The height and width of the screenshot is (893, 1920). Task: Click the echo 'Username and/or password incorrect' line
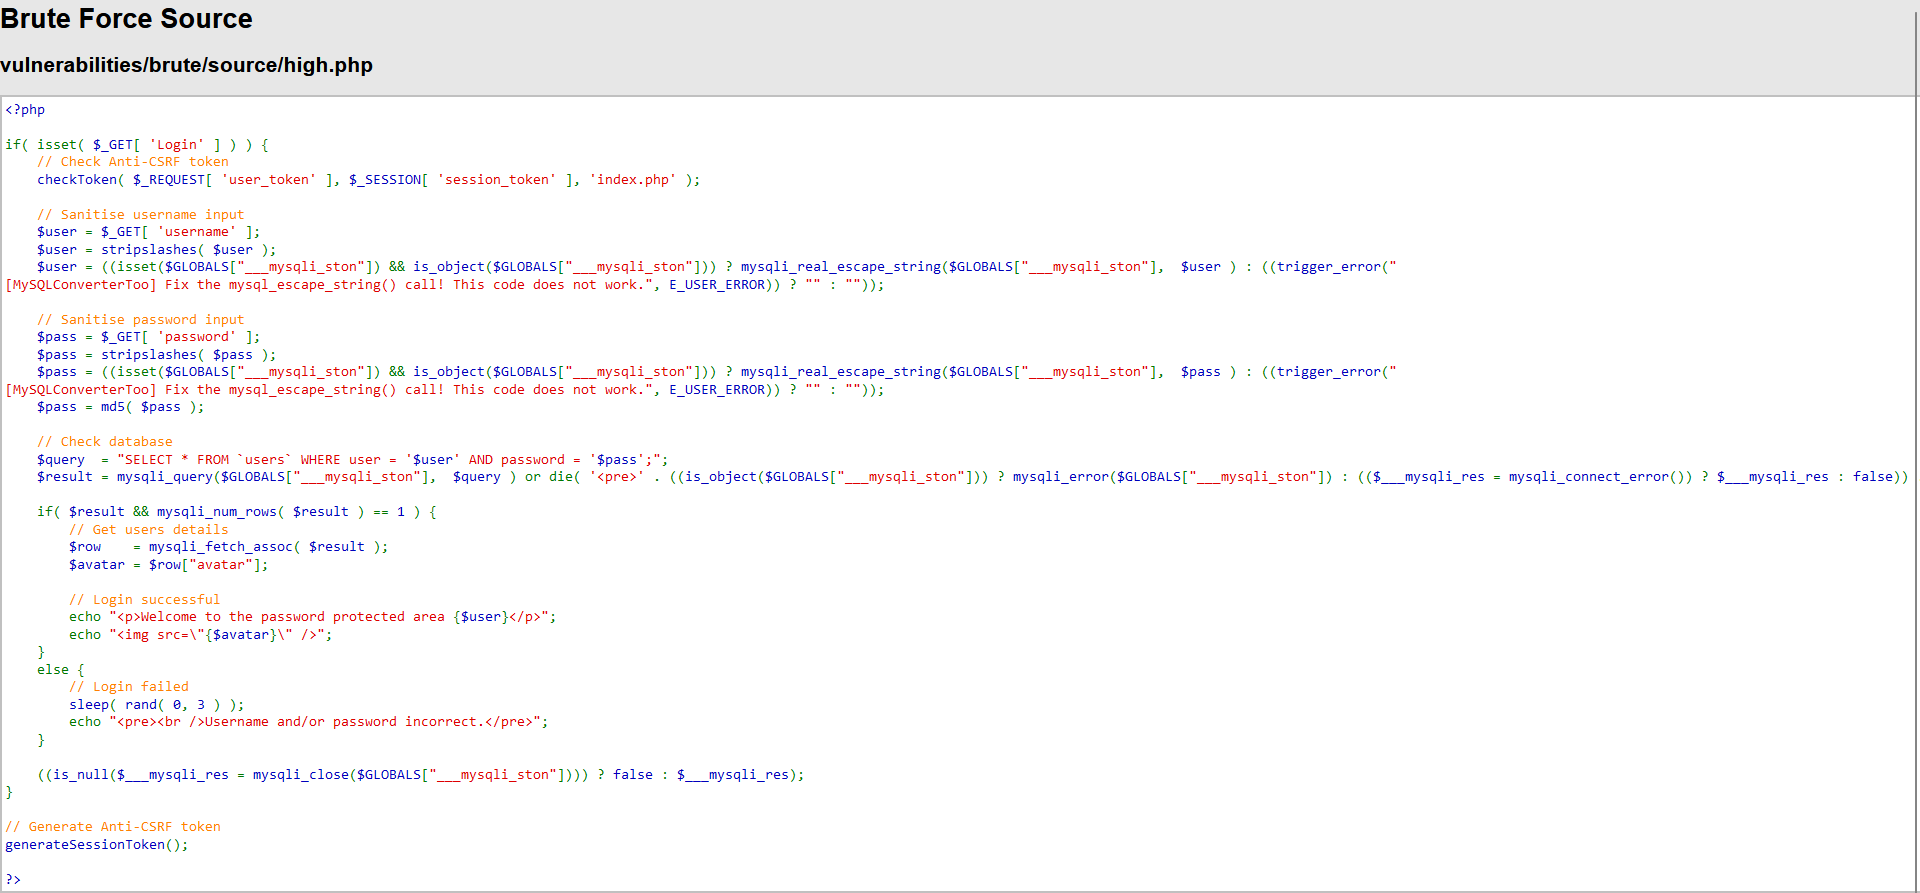(x=309, y=722)
